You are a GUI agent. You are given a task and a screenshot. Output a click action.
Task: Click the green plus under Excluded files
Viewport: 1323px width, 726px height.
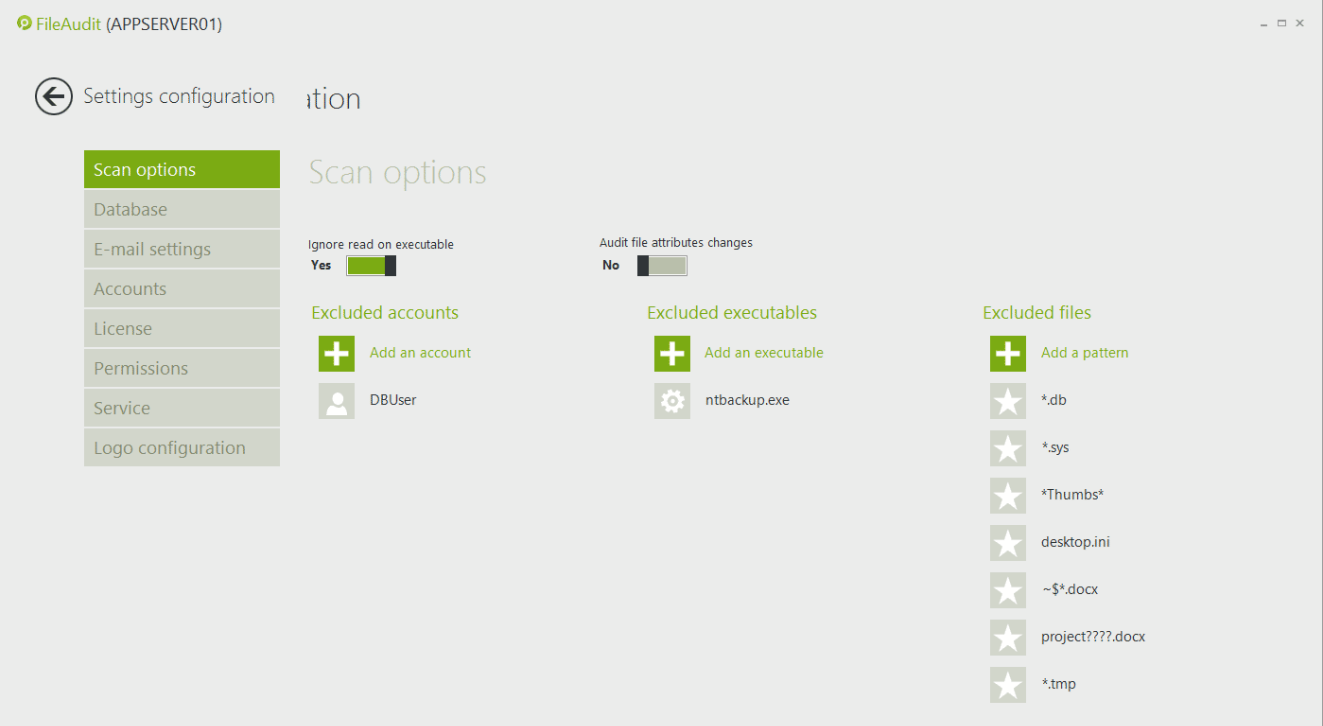pos(1008,353)
